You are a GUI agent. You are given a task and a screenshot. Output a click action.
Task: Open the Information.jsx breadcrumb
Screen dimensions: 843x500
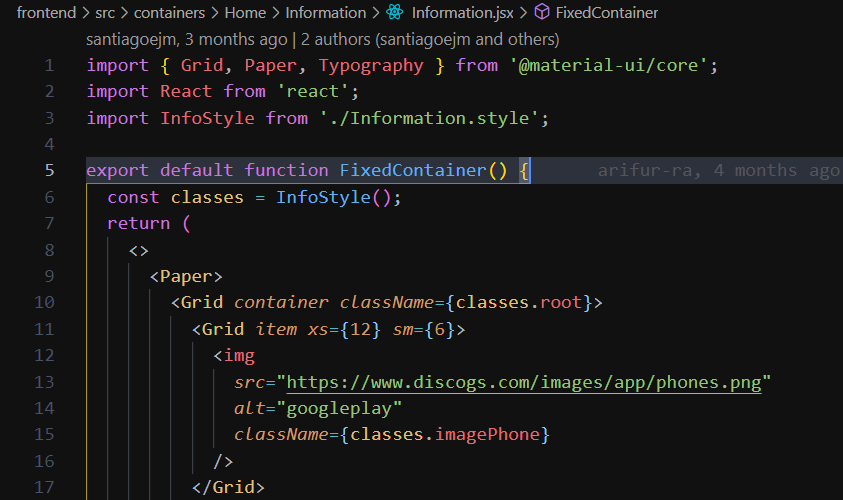click(463, 12)
